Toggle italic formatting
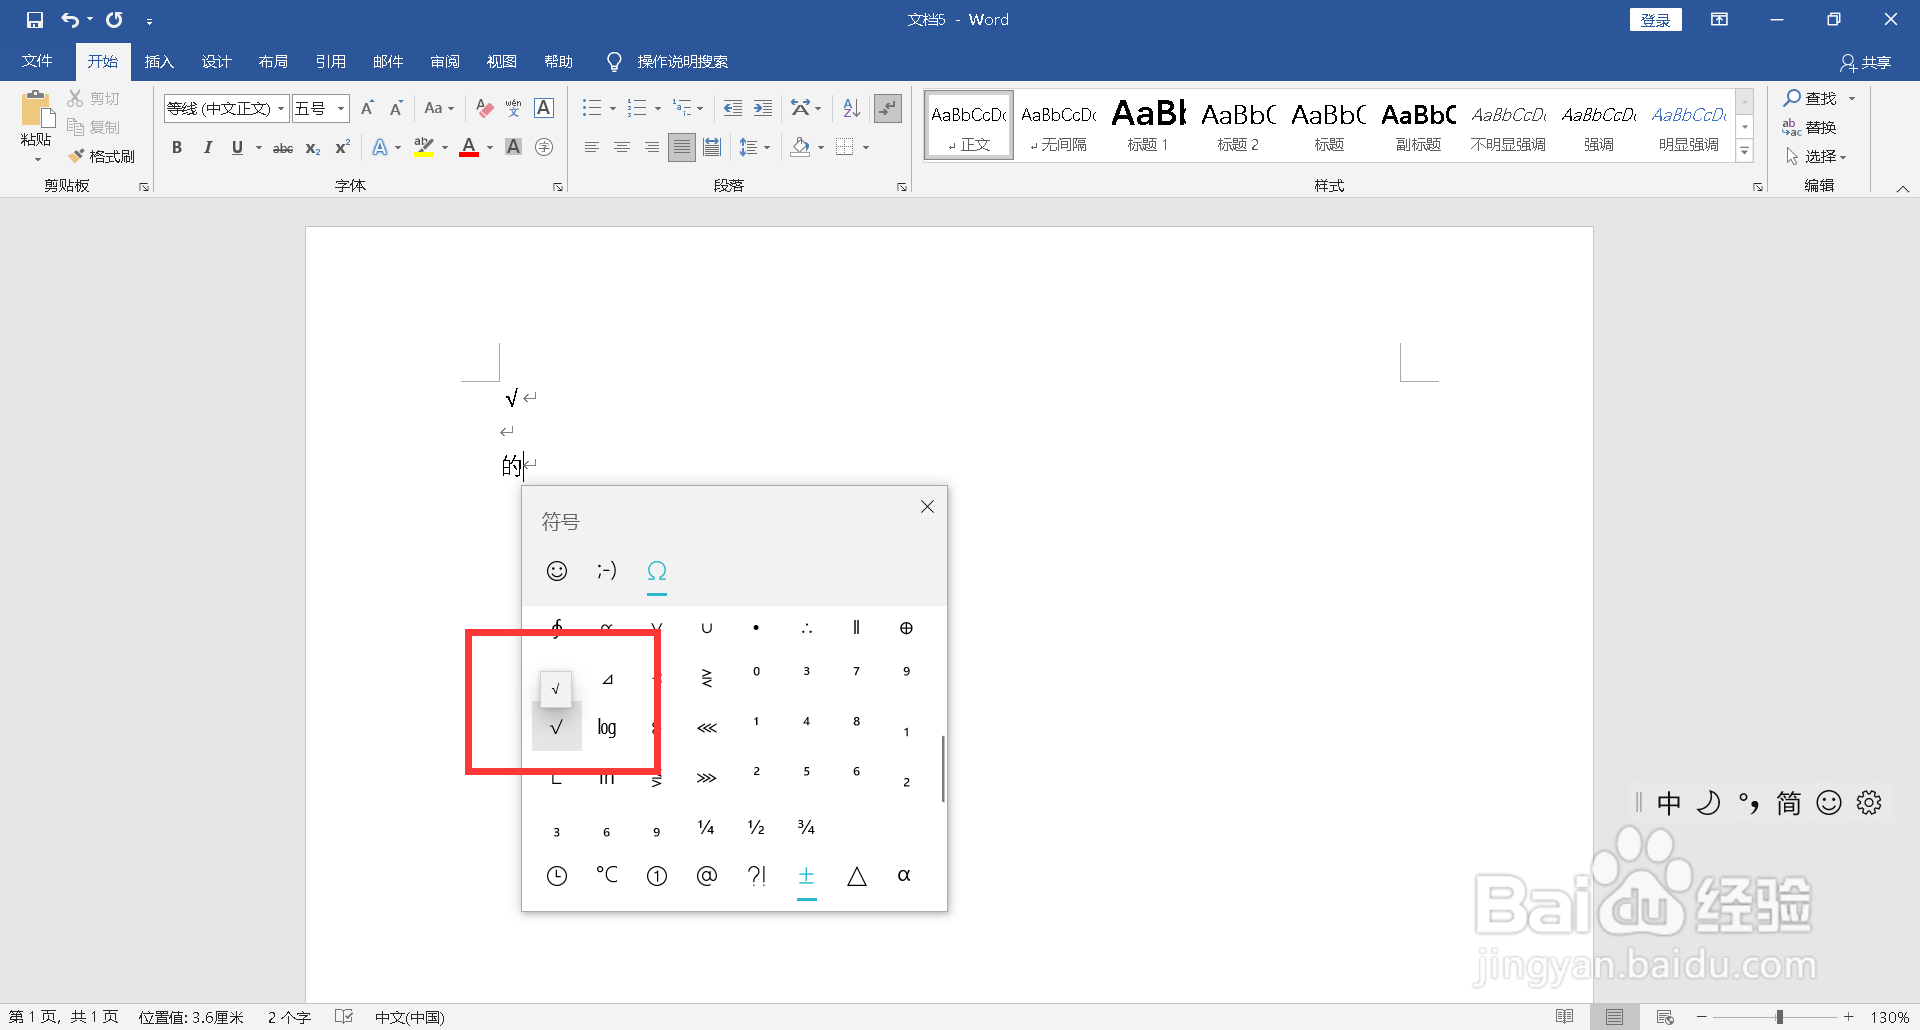Screen dimensions: 1920x1030 point(207,148)
